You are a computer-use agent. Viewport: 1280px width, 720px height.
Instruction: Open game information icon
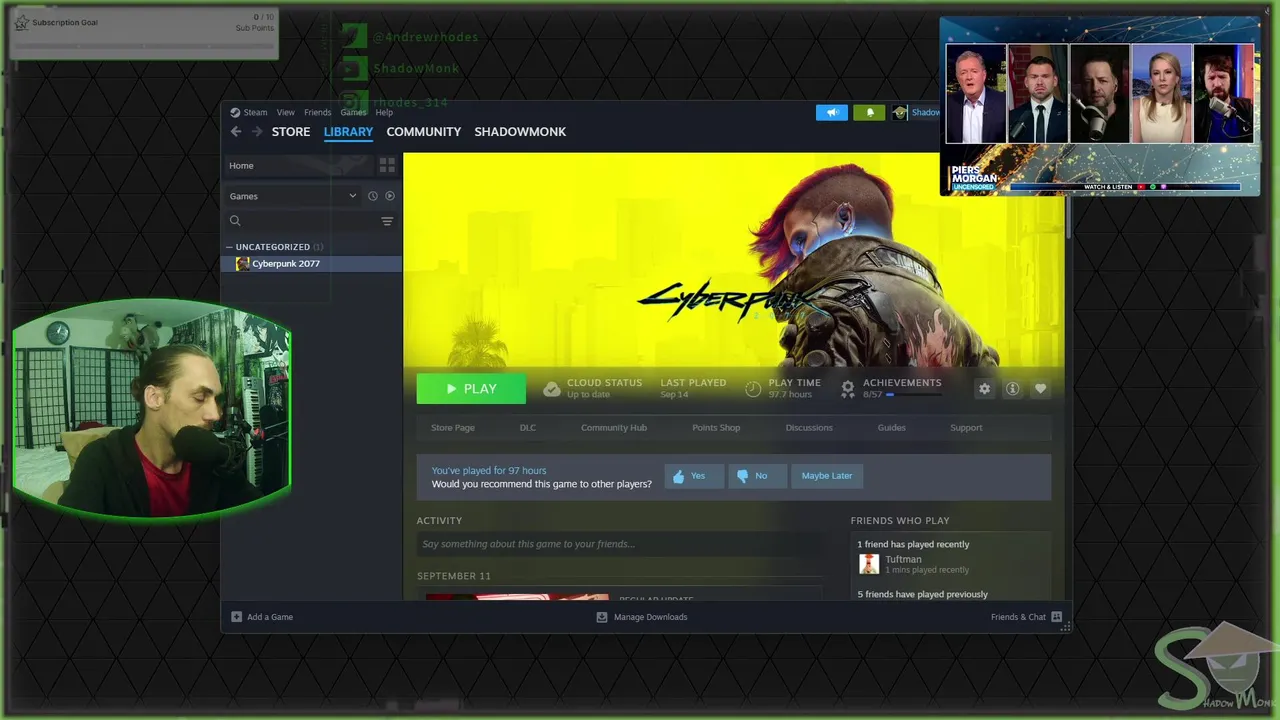tap(1012, 389)
